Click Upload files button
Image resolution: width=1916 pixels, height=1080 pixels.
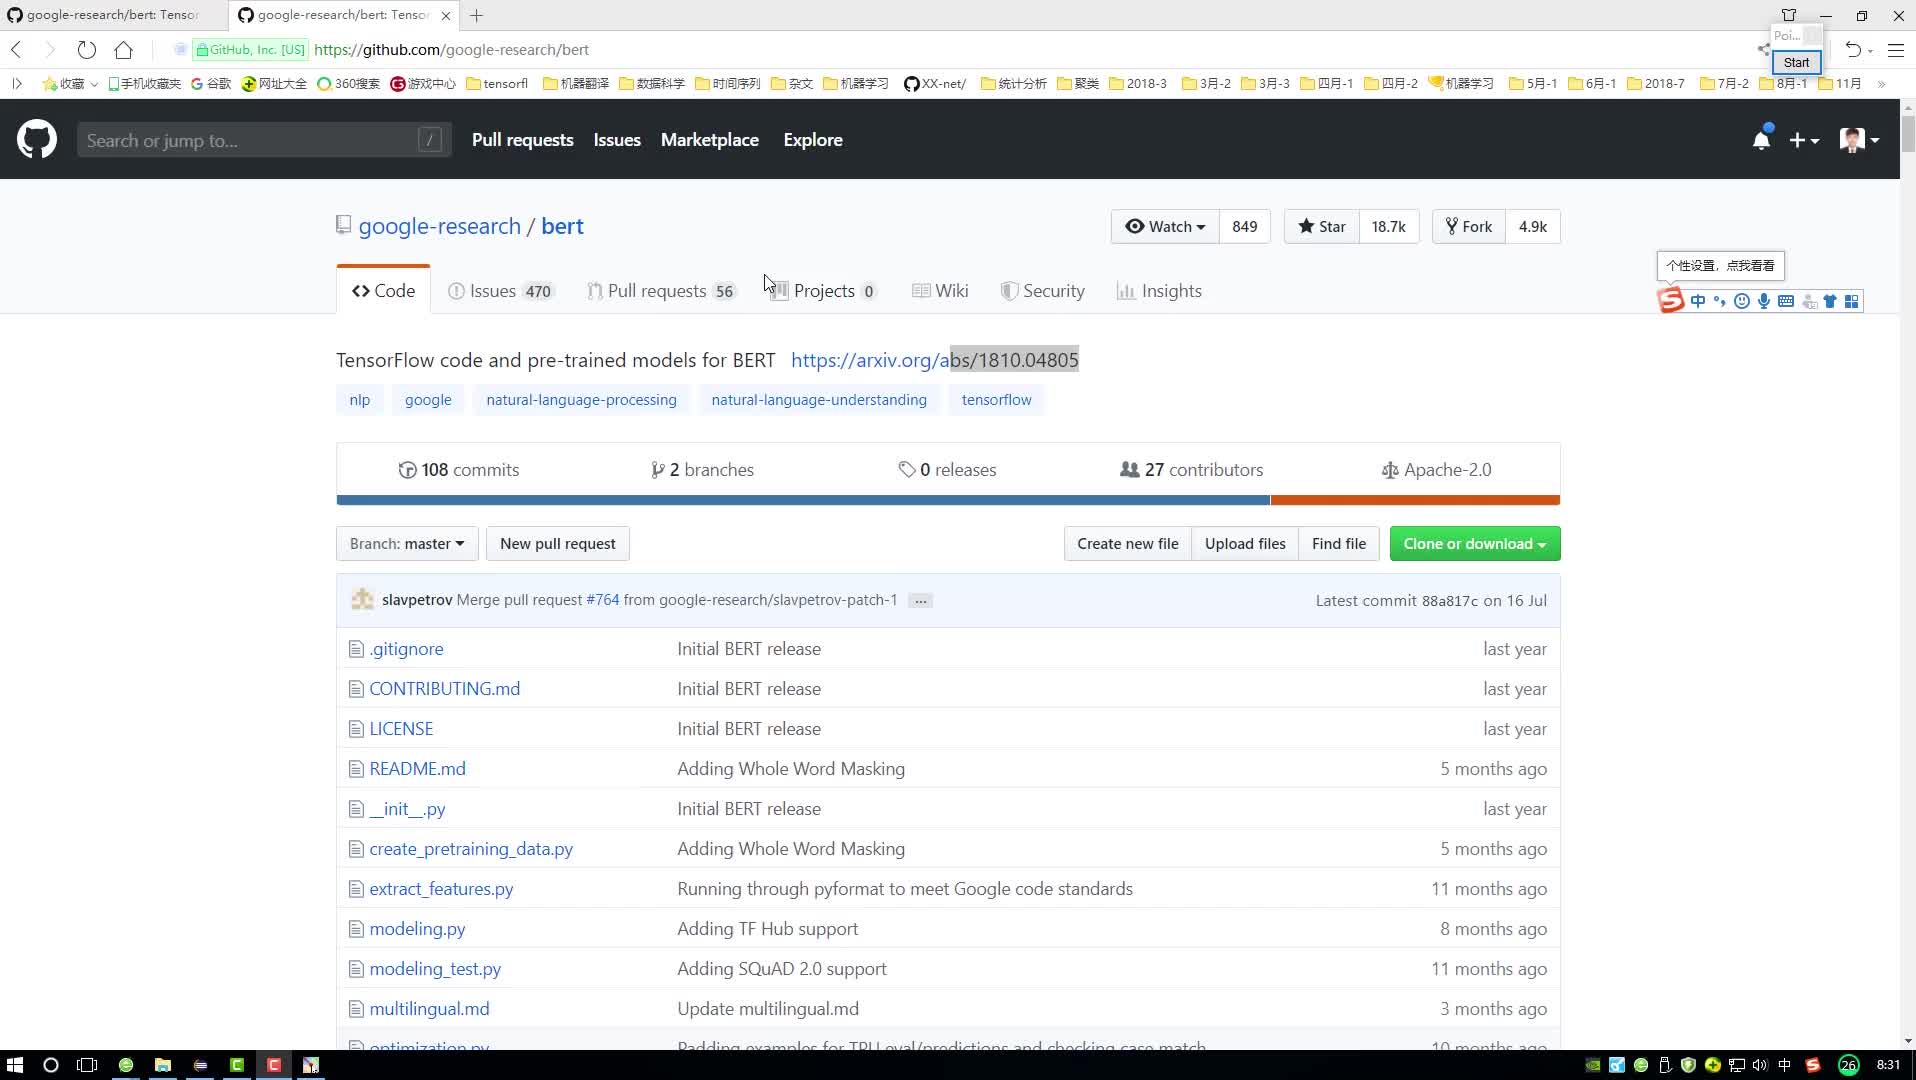click(1245, 544)
